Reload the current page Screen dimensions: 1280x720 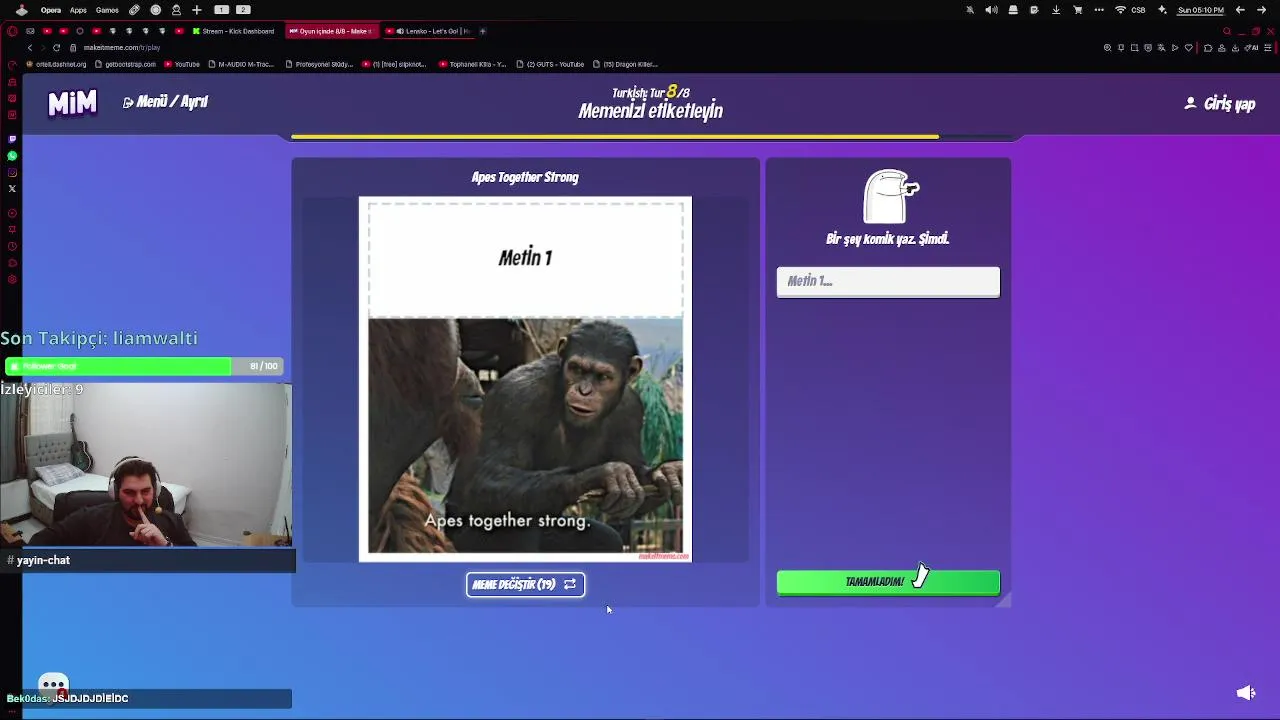pyautogui.click(x=56, y=48)
